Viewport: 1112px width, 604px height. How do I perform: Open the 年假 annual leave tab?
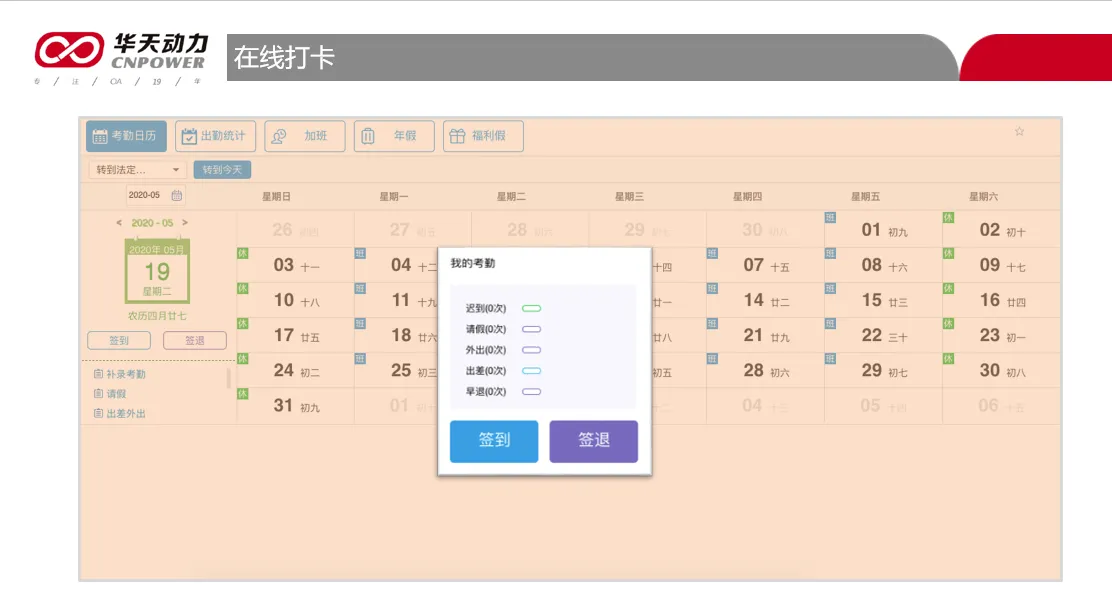click(394, 136)
